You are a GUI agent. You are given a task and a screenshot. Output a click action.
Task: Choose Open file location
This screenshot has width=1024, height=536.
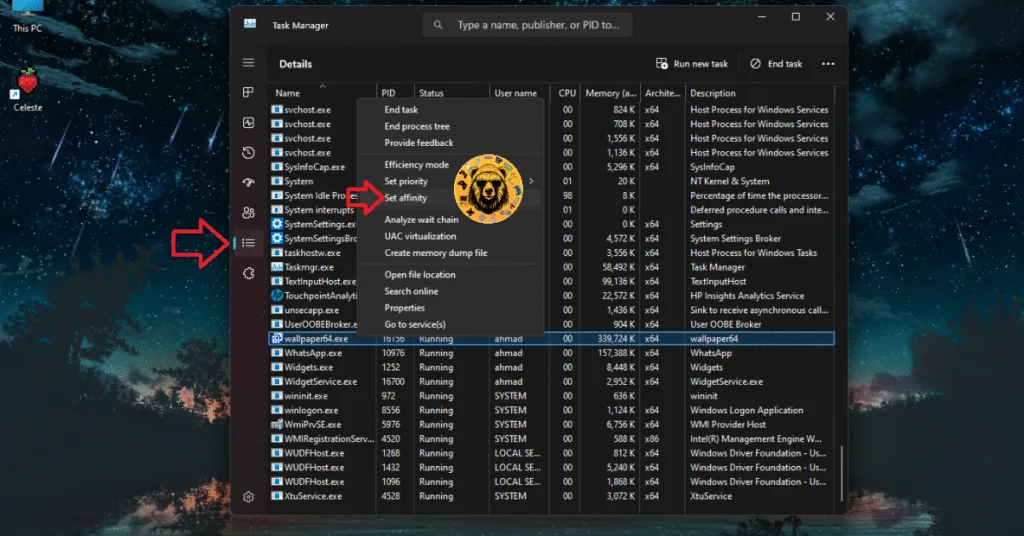click(x=420, y=274)
